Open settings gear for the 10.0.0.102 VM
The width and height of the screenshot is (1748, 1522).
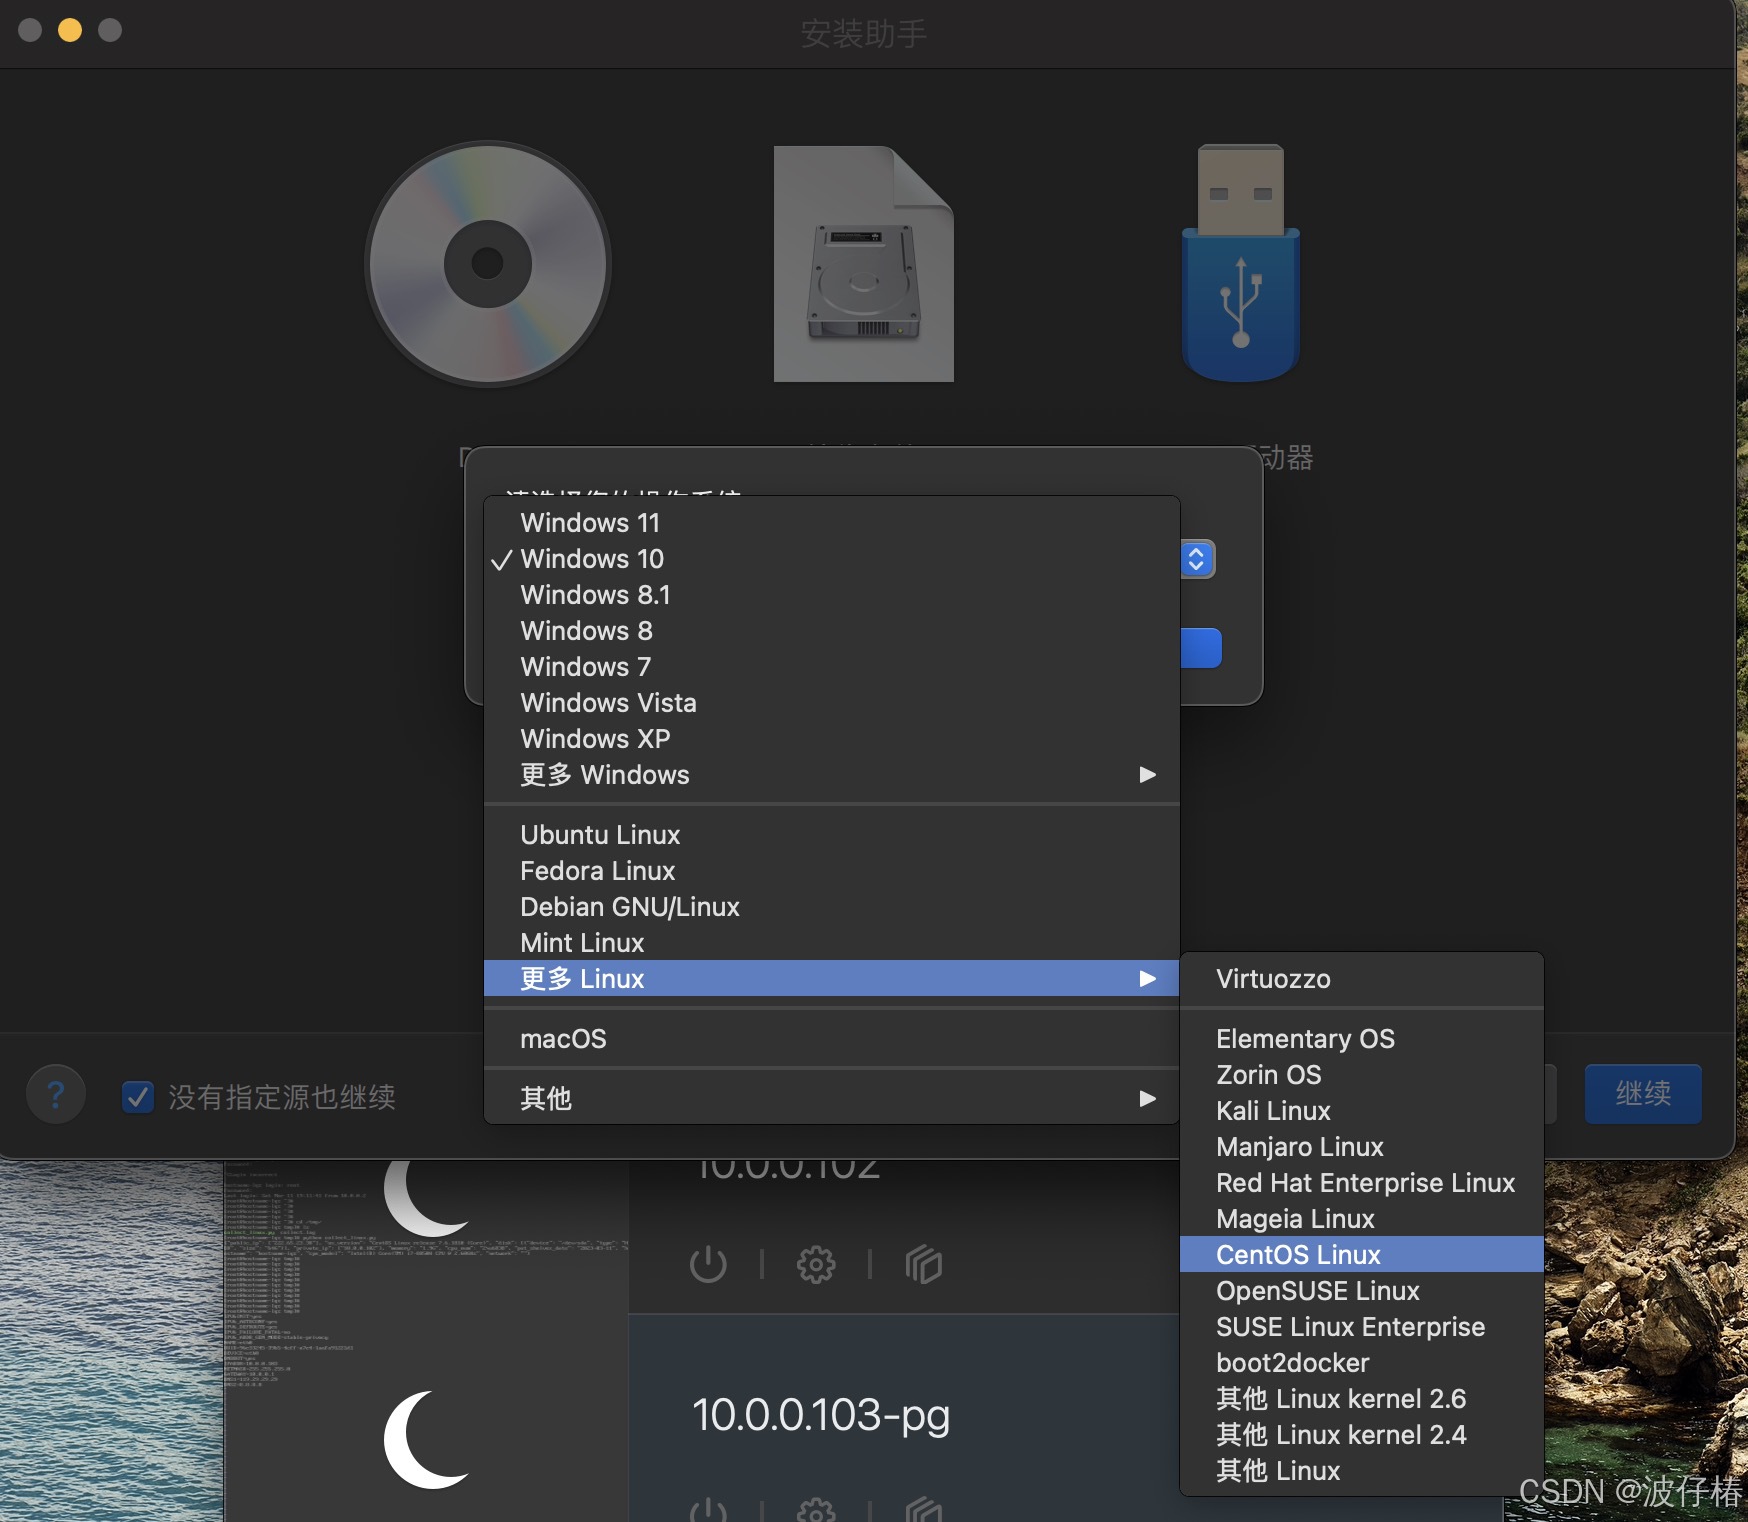click(x=816, y=1264)
